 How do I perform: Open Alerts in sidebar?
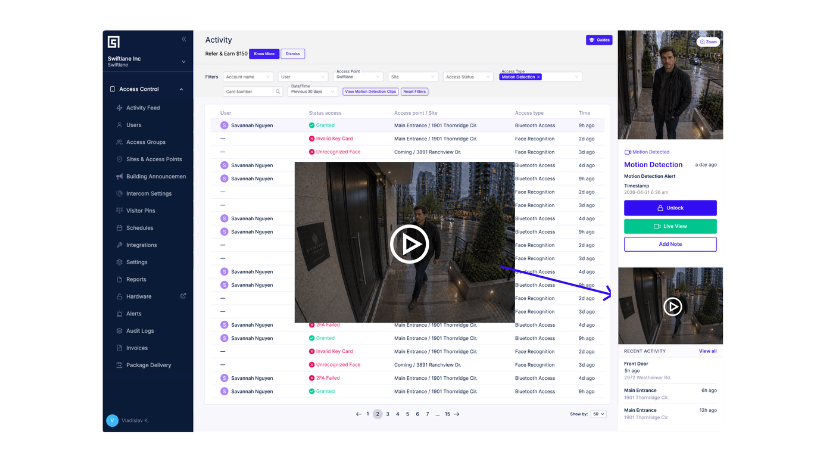point(133,313)
